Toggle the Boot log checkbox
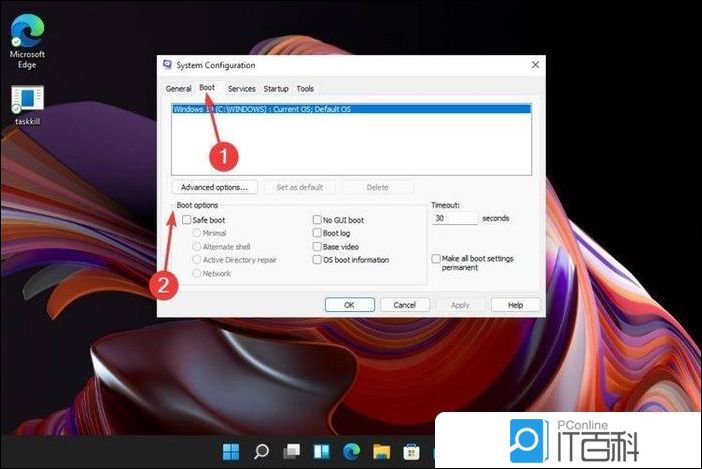The height and width of the screenshot is (469, 702). [317, 233]
